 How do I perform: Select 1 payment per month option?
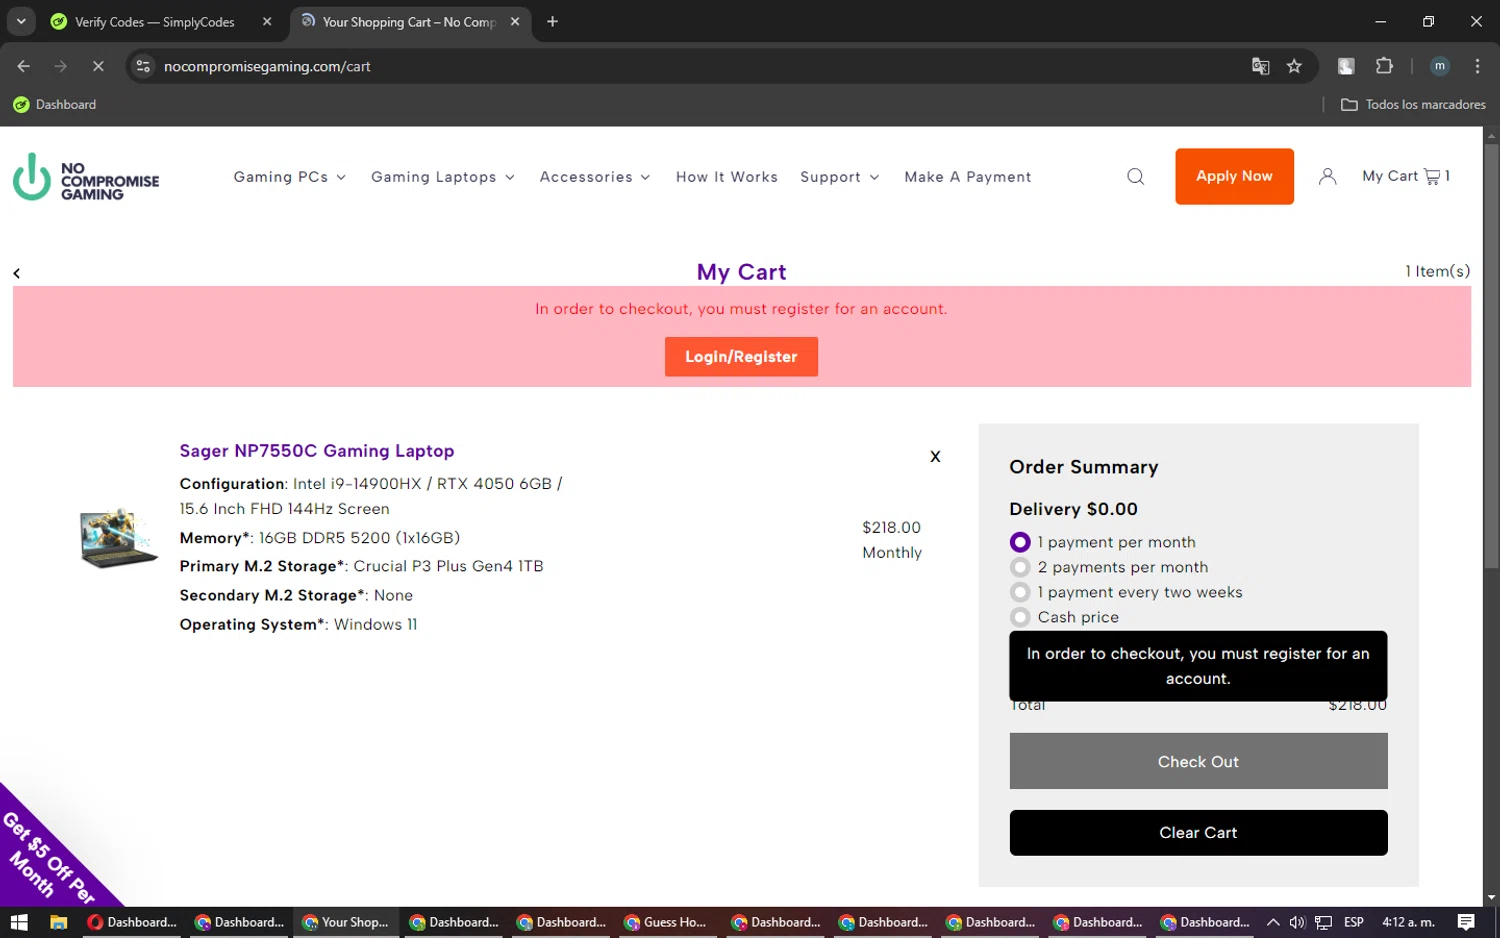coord(1019,542)
